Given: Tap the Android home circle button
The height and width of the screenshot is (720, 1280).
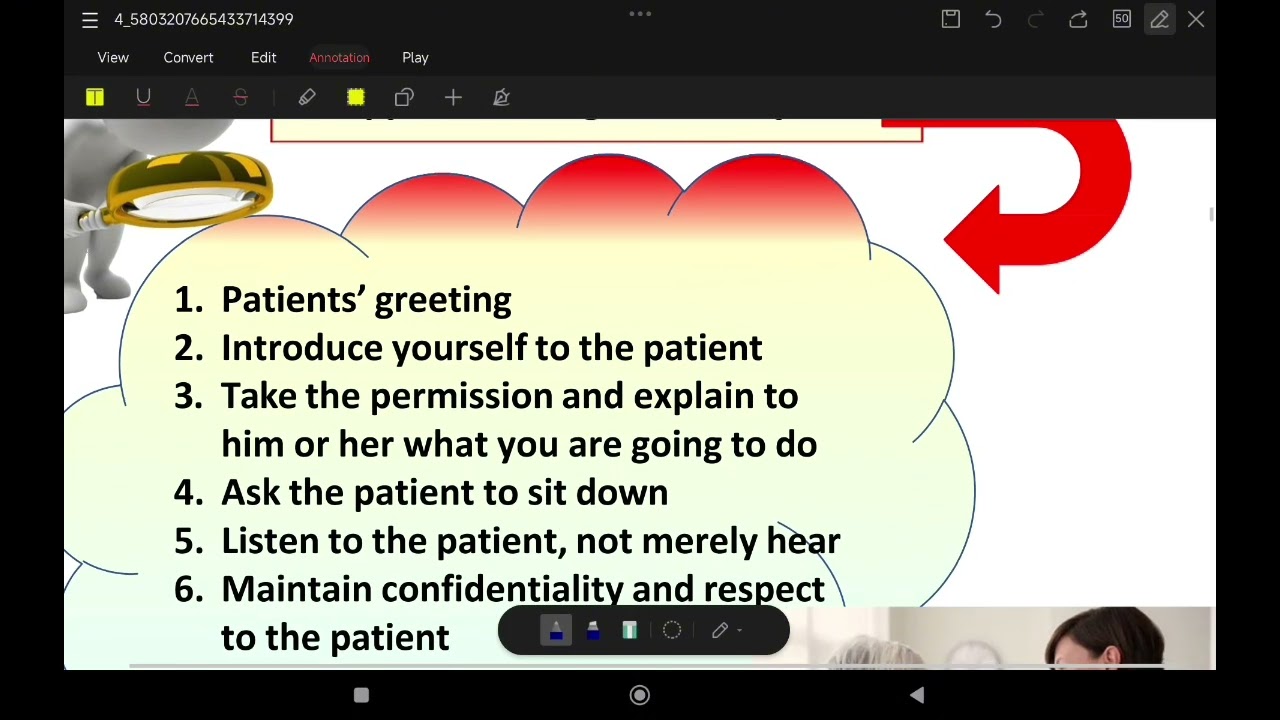Looking at the screenshot, I should coord(640,695).
